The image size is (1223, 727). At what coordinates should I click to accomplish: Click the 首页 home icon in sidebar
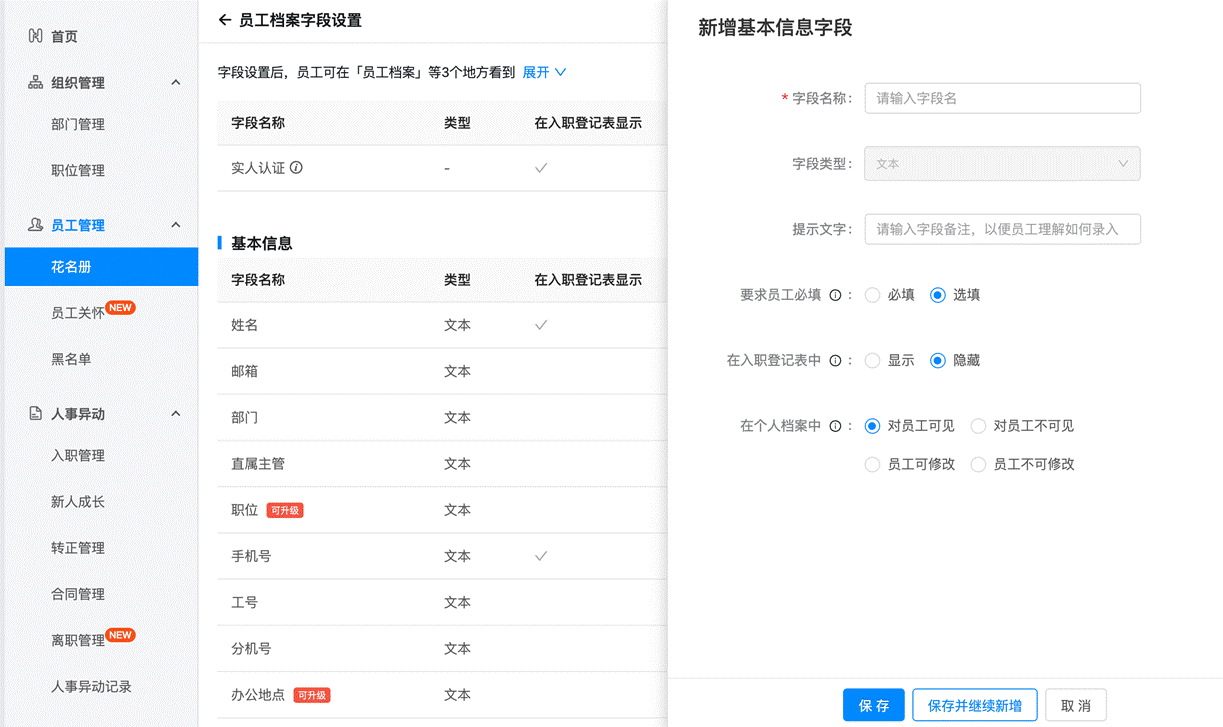point(36,36)
